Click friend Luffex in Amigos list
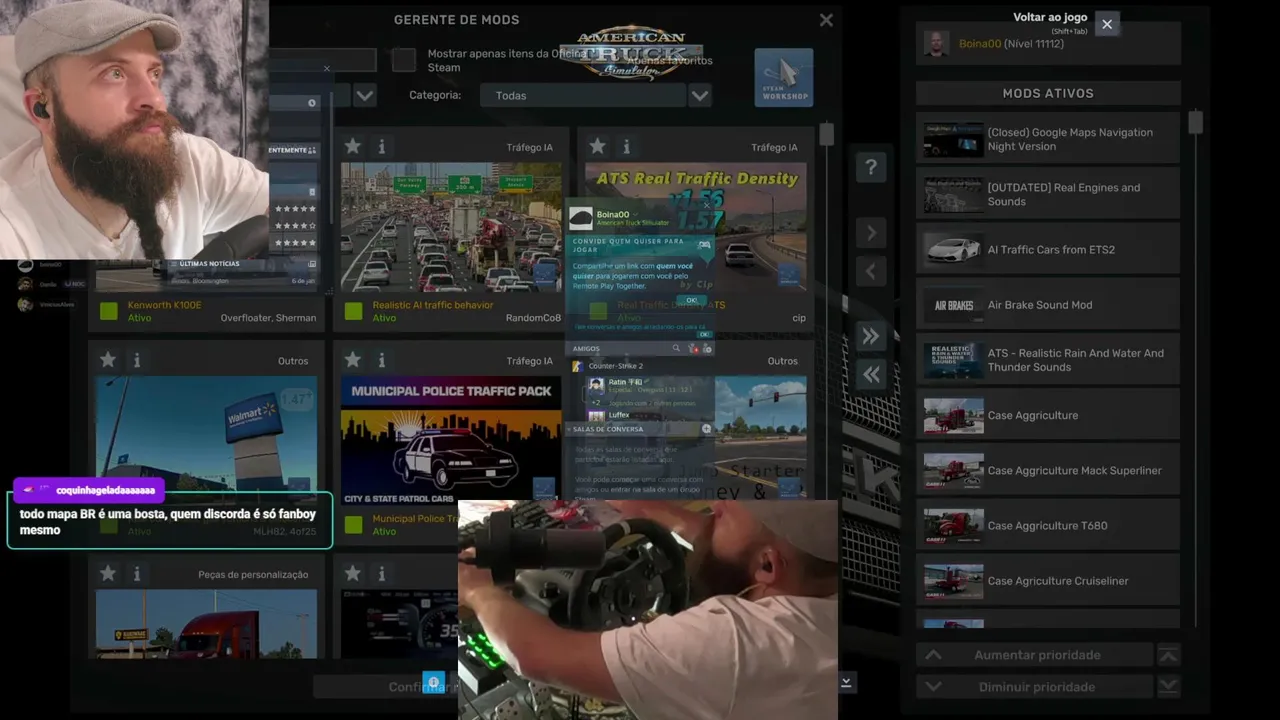The image size is (1280, 720). (x=619, y=415)
